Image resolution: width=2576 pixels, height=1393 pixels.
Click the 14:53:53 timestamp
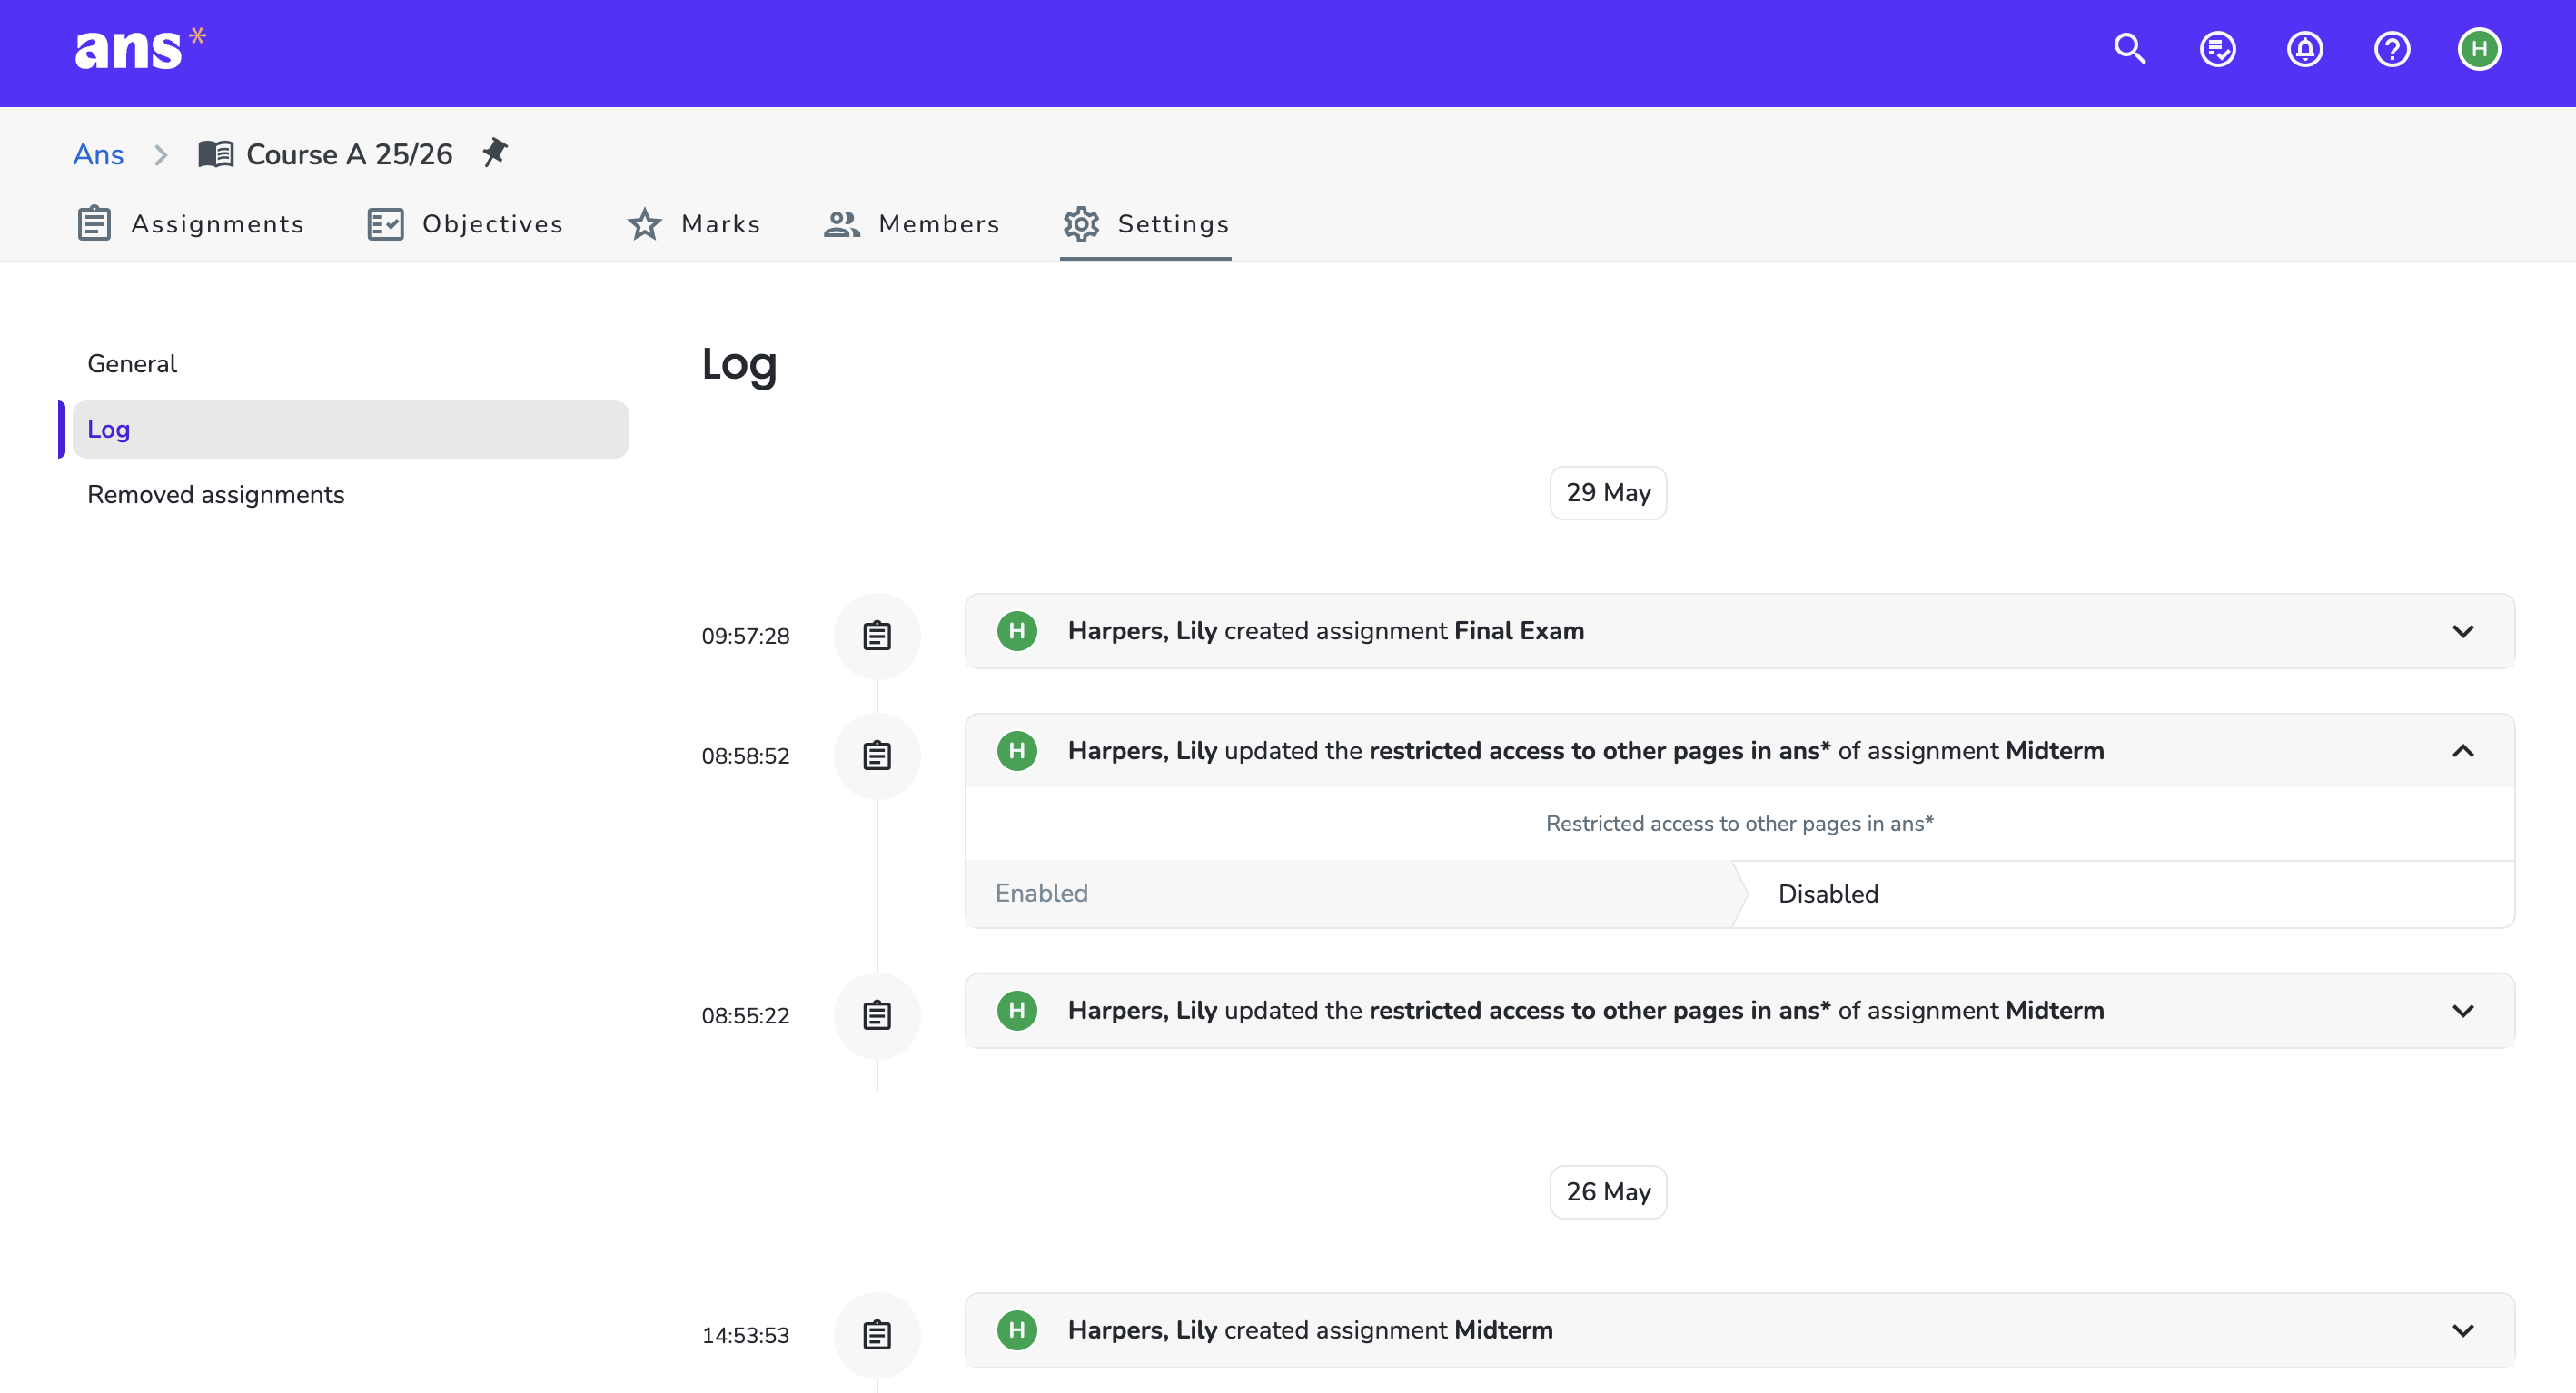click(x=745, y=1335)
